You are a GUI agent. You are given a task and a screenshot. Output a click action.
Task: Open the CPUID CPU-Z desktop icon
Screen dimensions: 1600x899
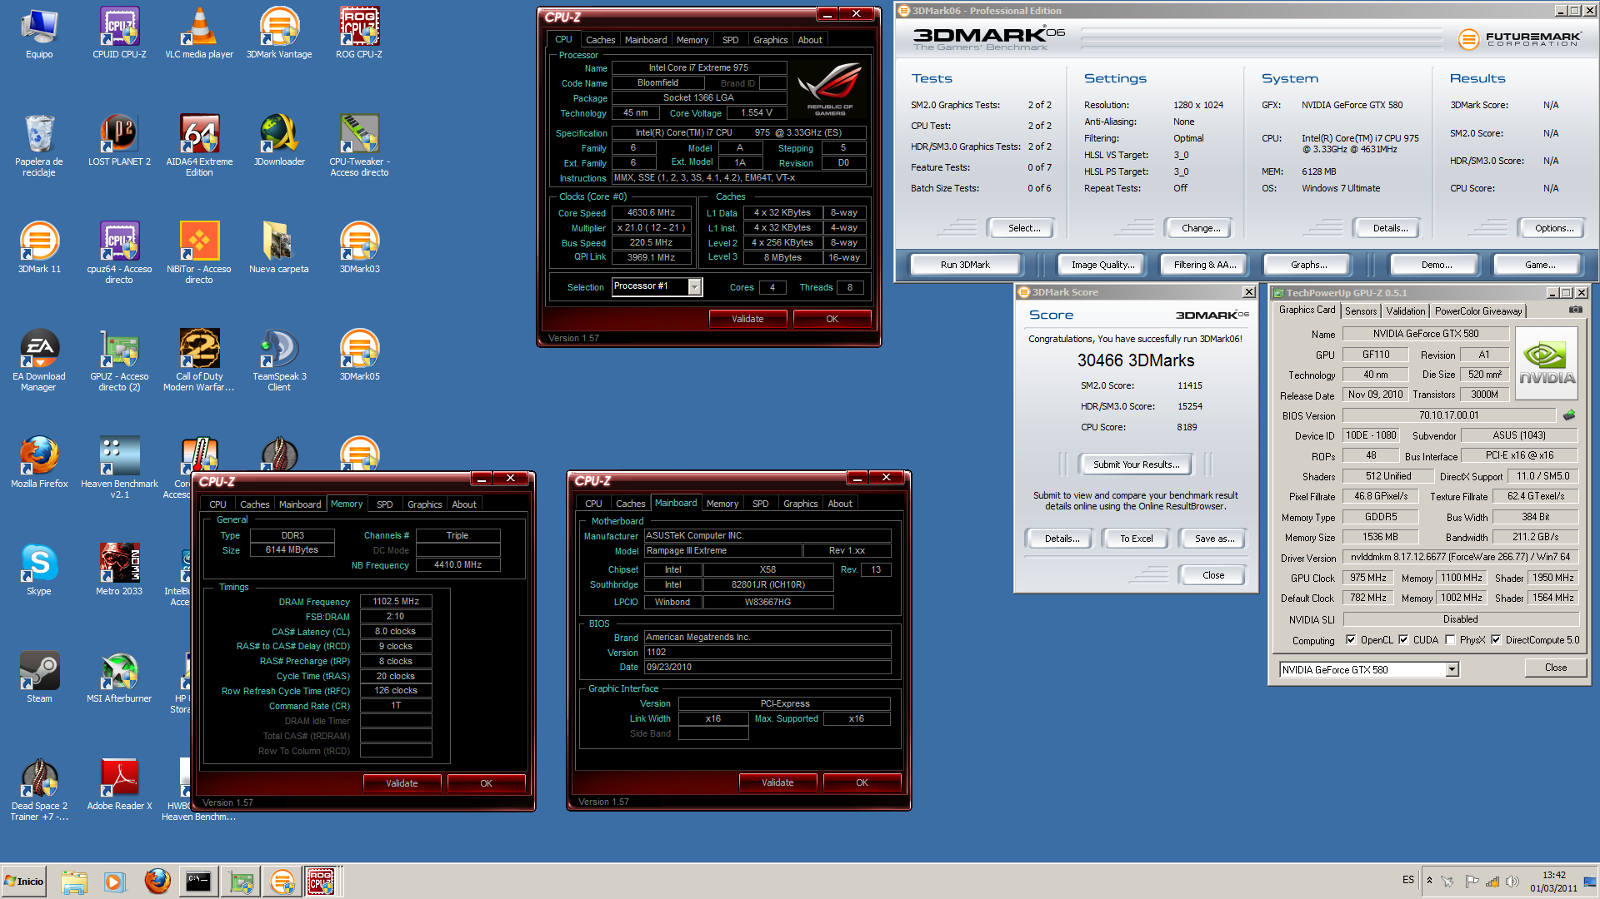pos(119,32)
